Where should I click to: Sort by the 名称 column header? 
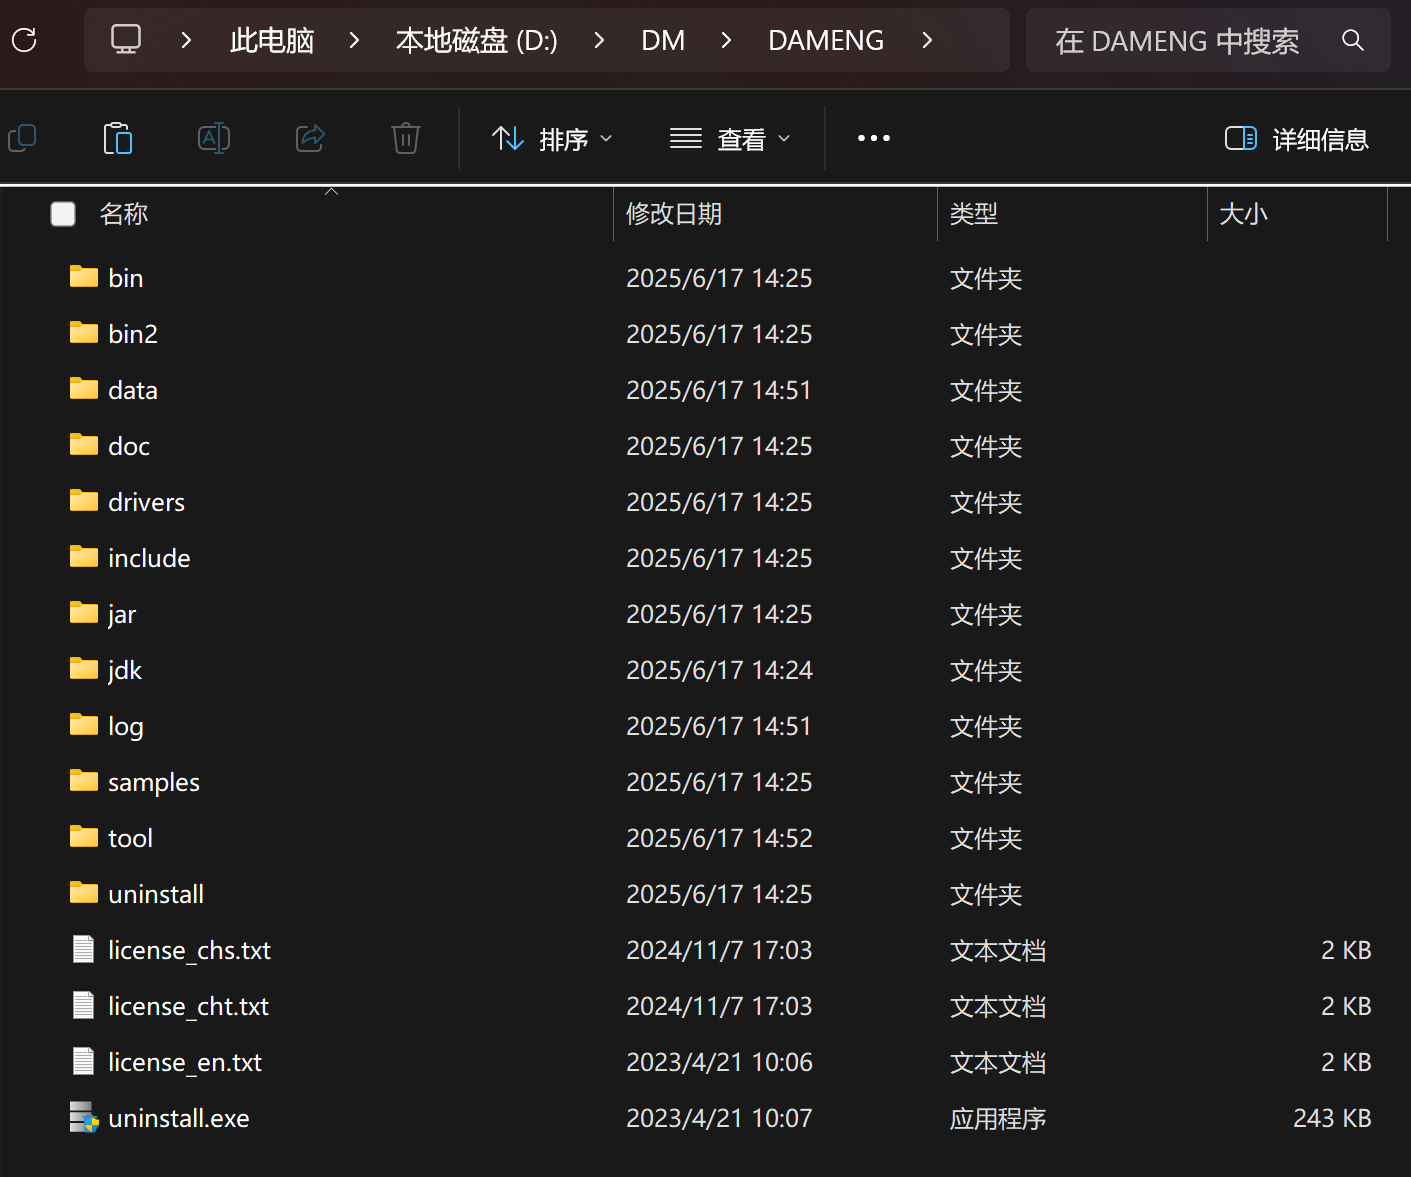coord(124,214)
